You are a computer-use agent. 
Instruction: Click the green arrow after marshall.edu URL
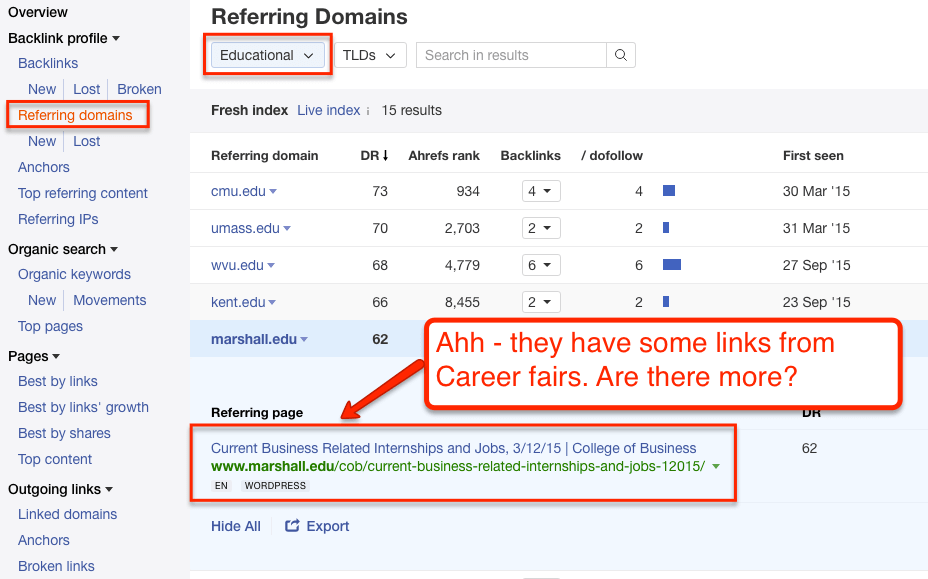click(716, 467)
